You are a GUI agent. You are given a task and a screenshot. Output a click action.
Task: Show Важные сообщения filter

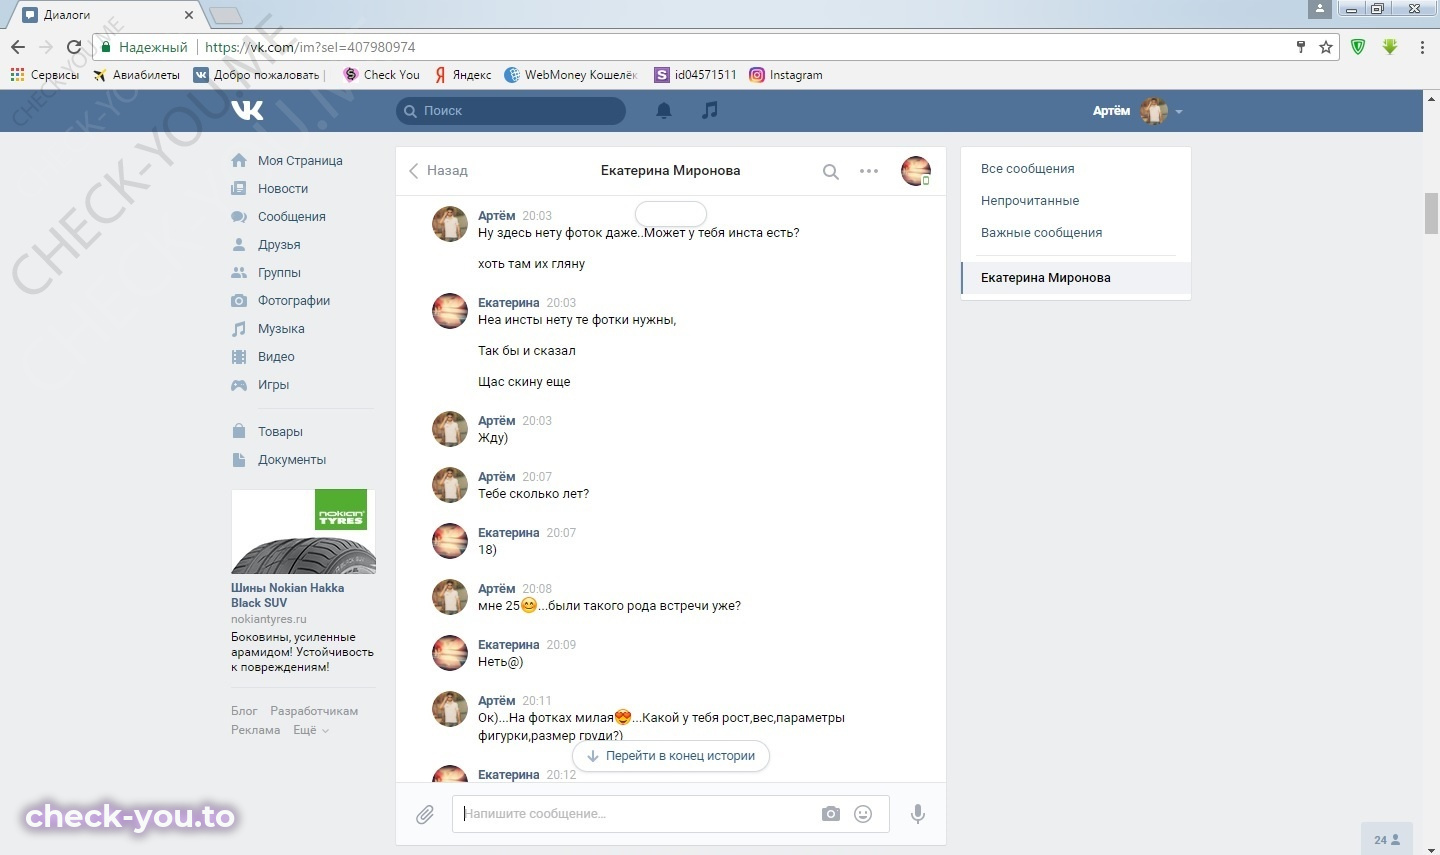point(1041,233)
